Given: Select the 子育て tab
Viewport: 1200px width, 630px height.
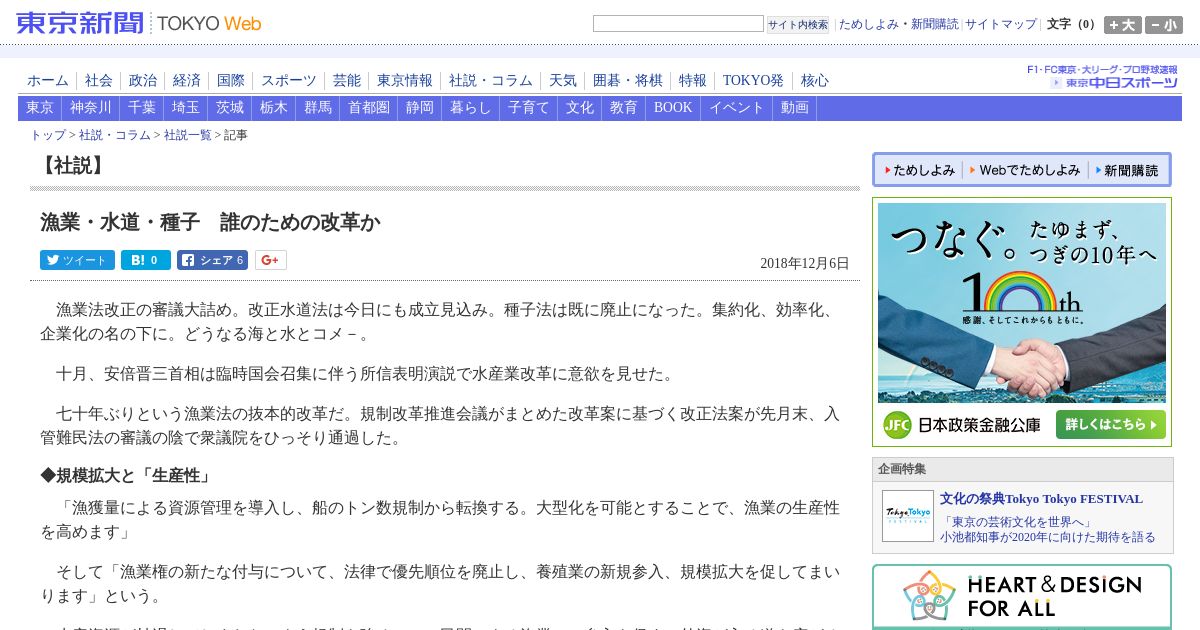Looking at the screenshot, I should click(529, 108).
